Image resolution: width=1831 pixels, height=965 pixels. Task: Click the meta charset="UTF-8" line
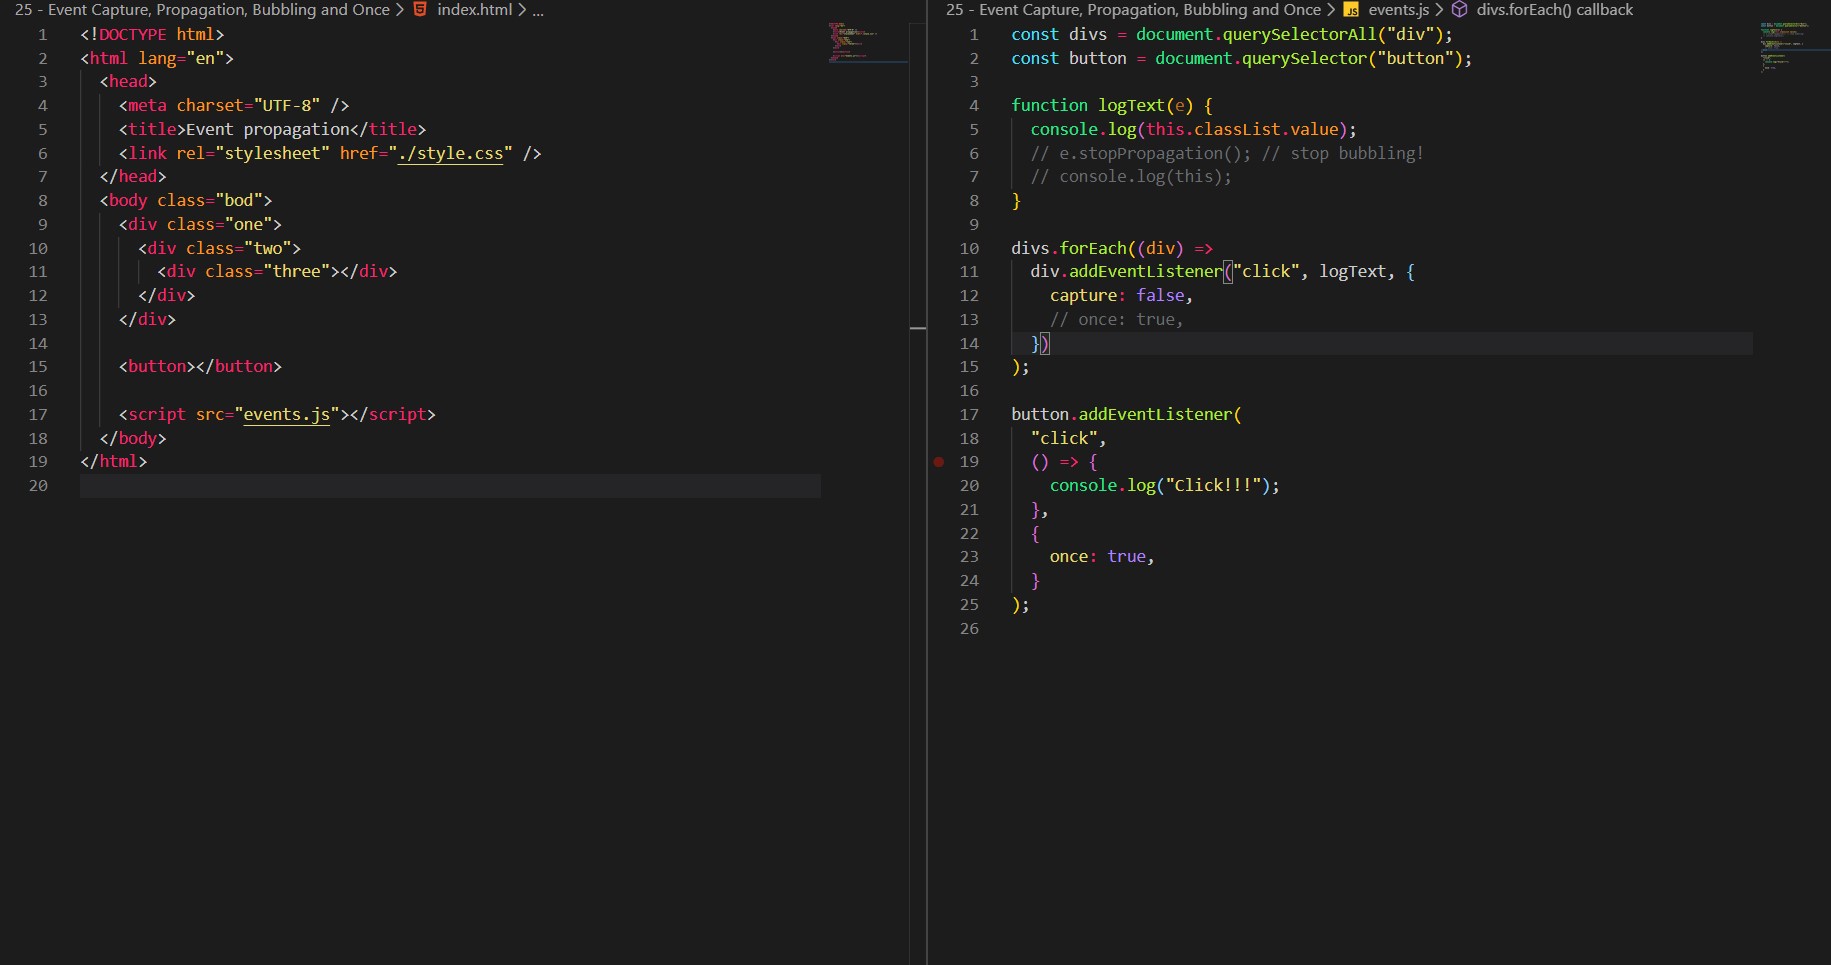234,105
